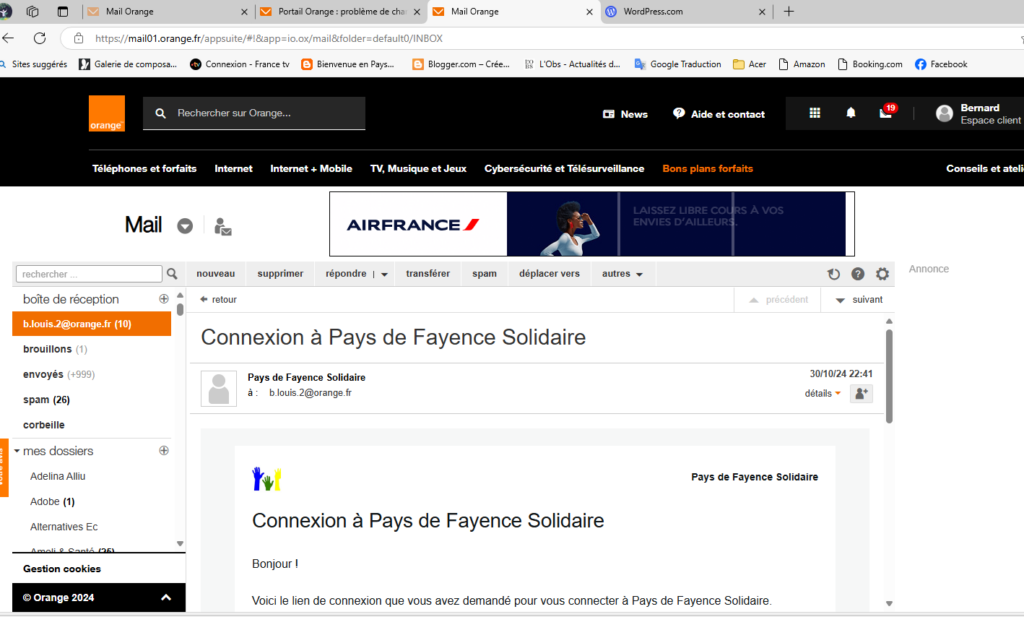Add sender to contacts icon
This screenshot has height=617, width=1024.
[861, 393]
